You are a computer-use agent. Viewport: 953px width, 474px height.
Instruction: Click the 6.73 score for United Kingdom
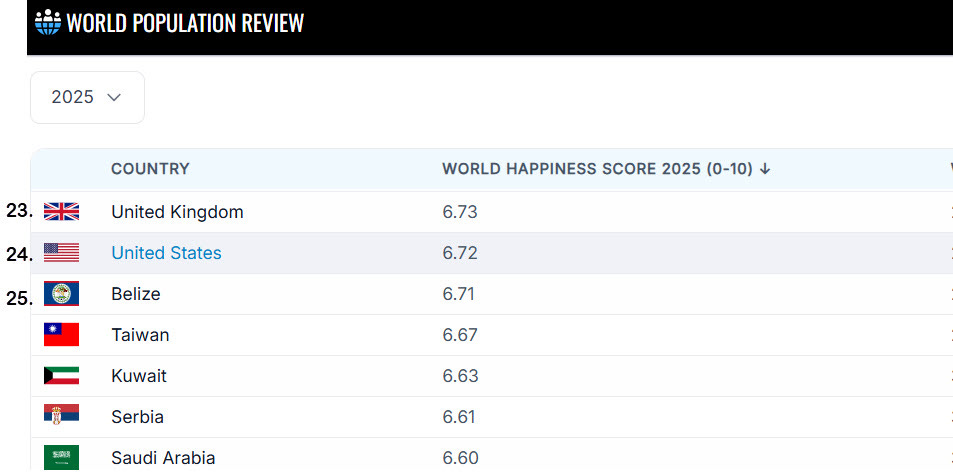click(460, 212)
